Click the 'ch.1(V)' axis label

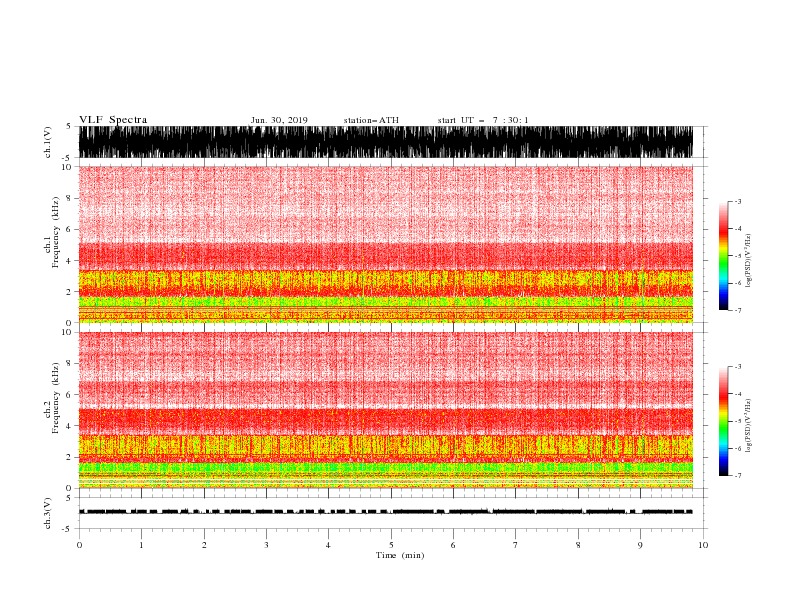48,142
